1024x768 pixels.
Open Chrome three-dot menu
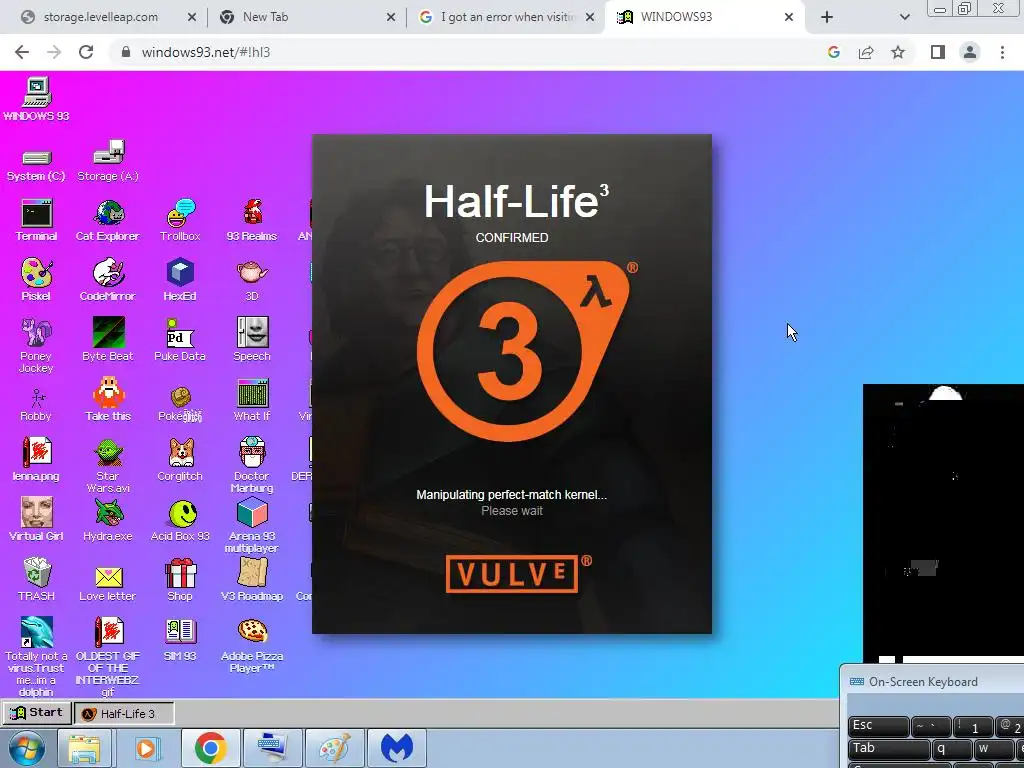(x=1002, y=52)
